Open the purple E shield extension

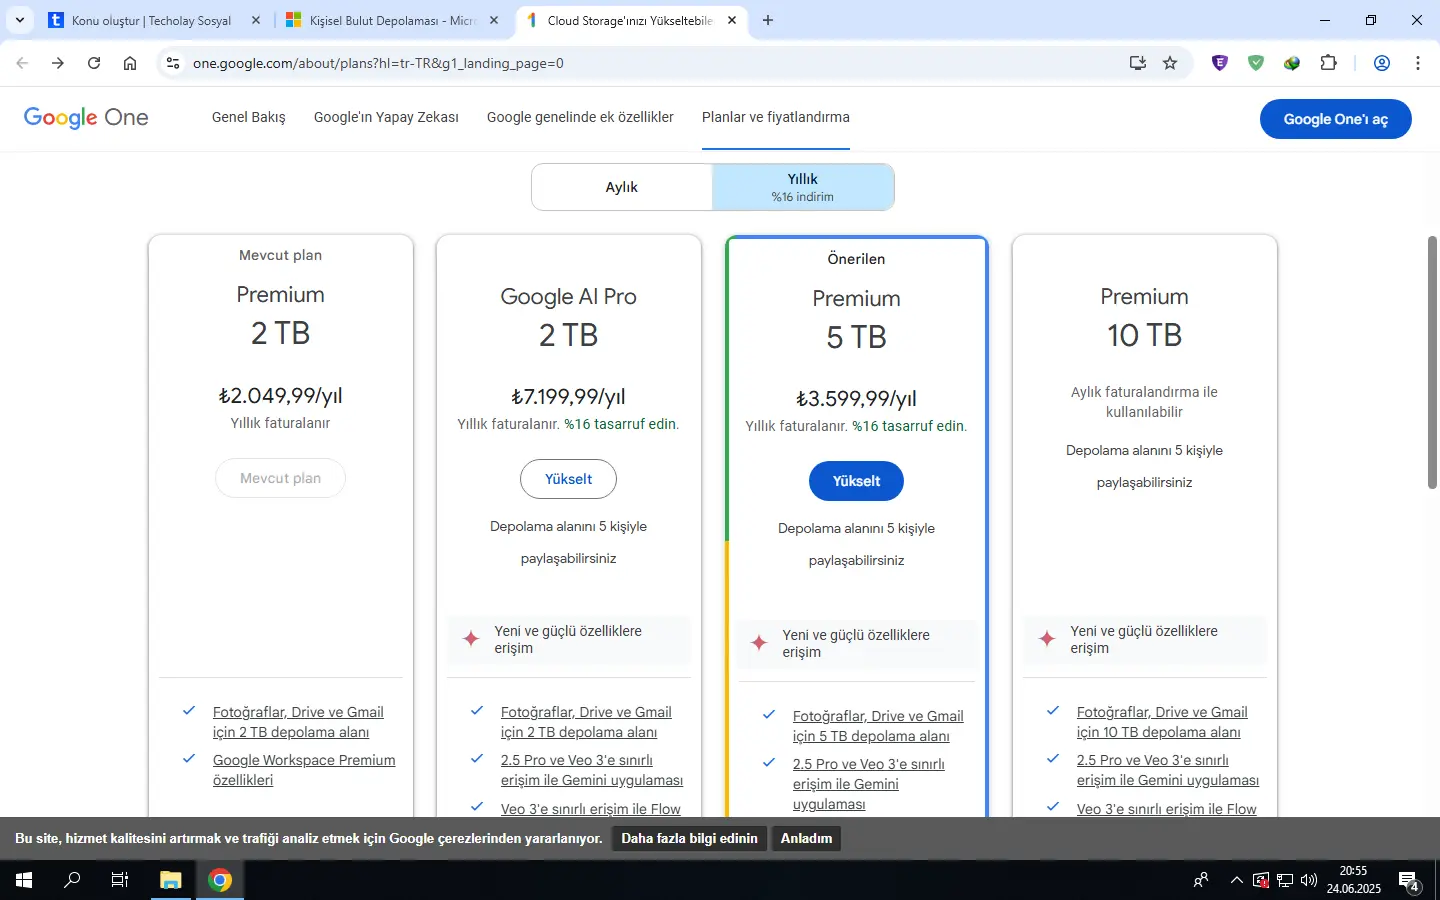(x=1220, y=63)
